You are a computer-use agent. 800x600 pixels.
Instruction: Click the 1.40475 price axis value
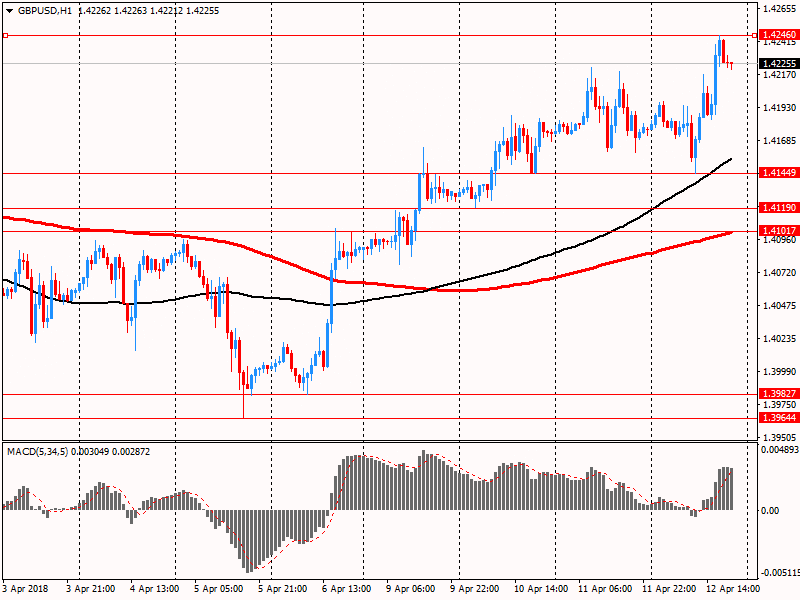pos(780,306)
